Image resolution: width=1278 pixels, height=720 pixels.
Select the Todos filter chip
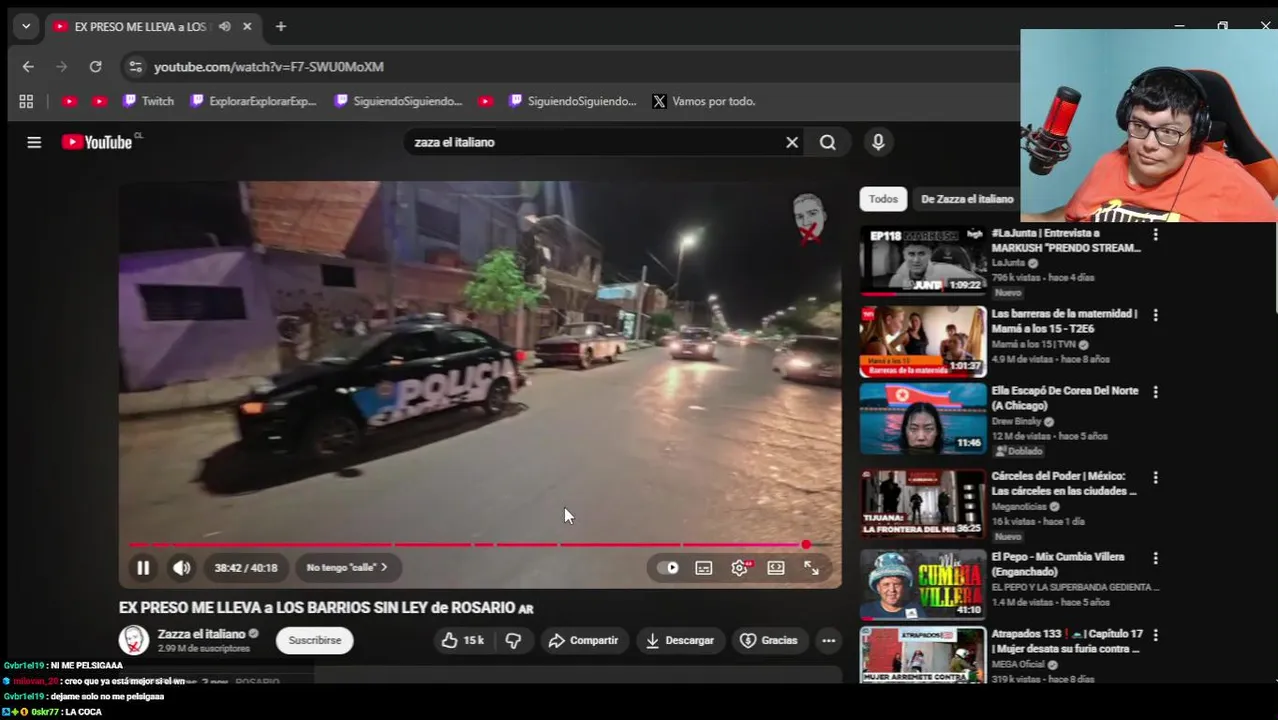click(883, 199)
